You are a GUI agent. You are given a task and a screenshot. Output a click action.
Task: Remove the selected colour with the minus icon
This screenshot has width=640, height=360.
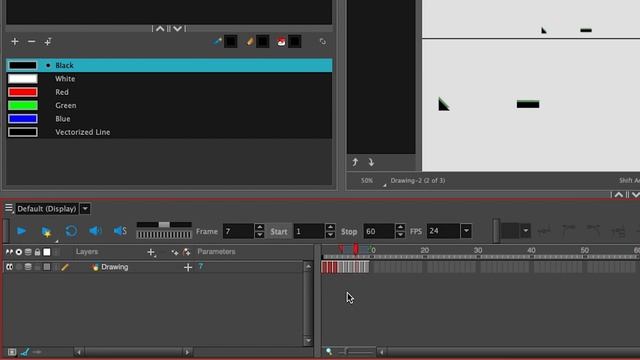31,42
